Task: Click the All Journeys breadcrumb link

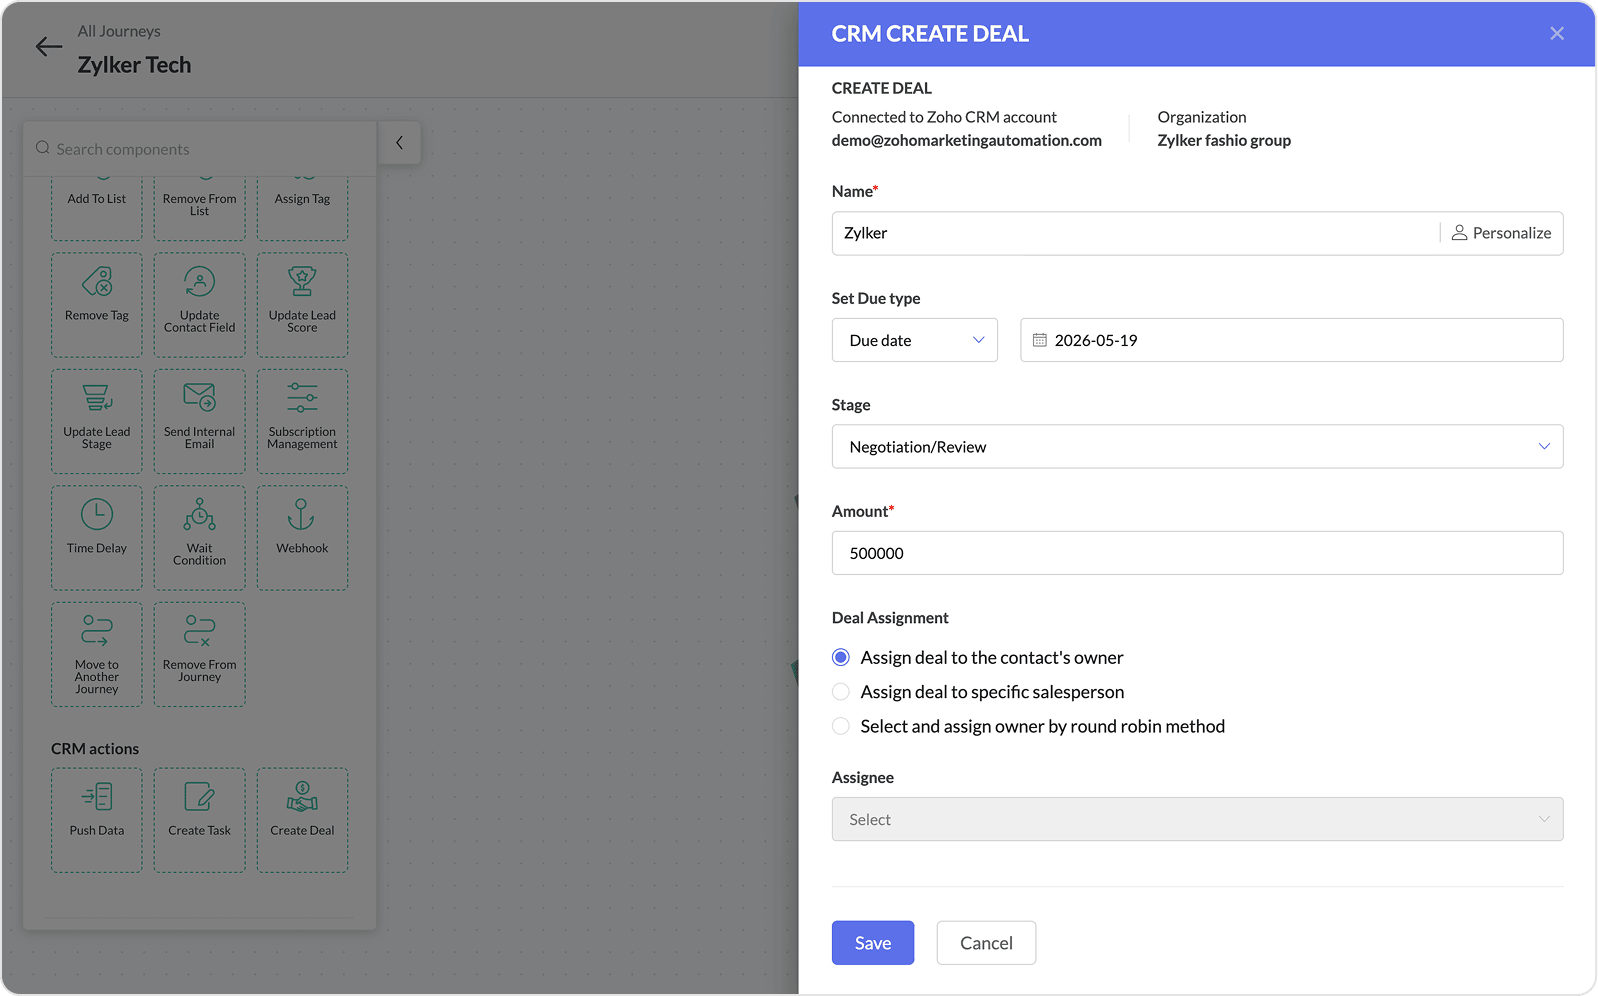Action: 119,31
